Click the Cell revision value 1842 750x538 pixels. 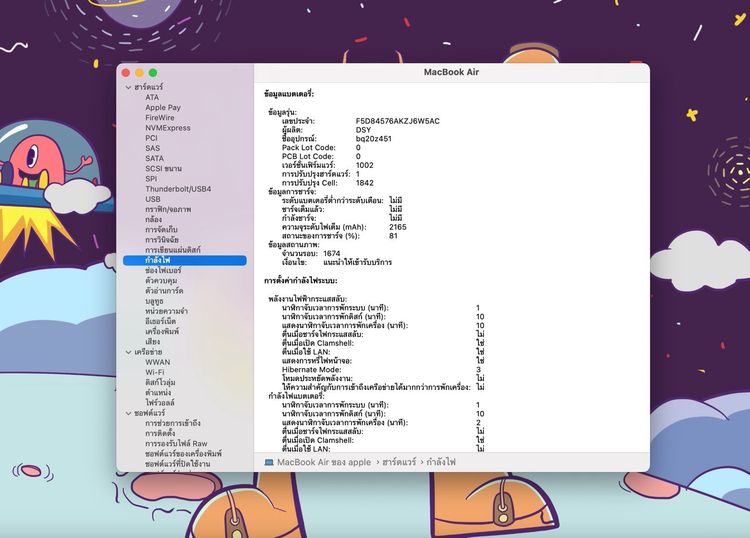click(364, 183)
